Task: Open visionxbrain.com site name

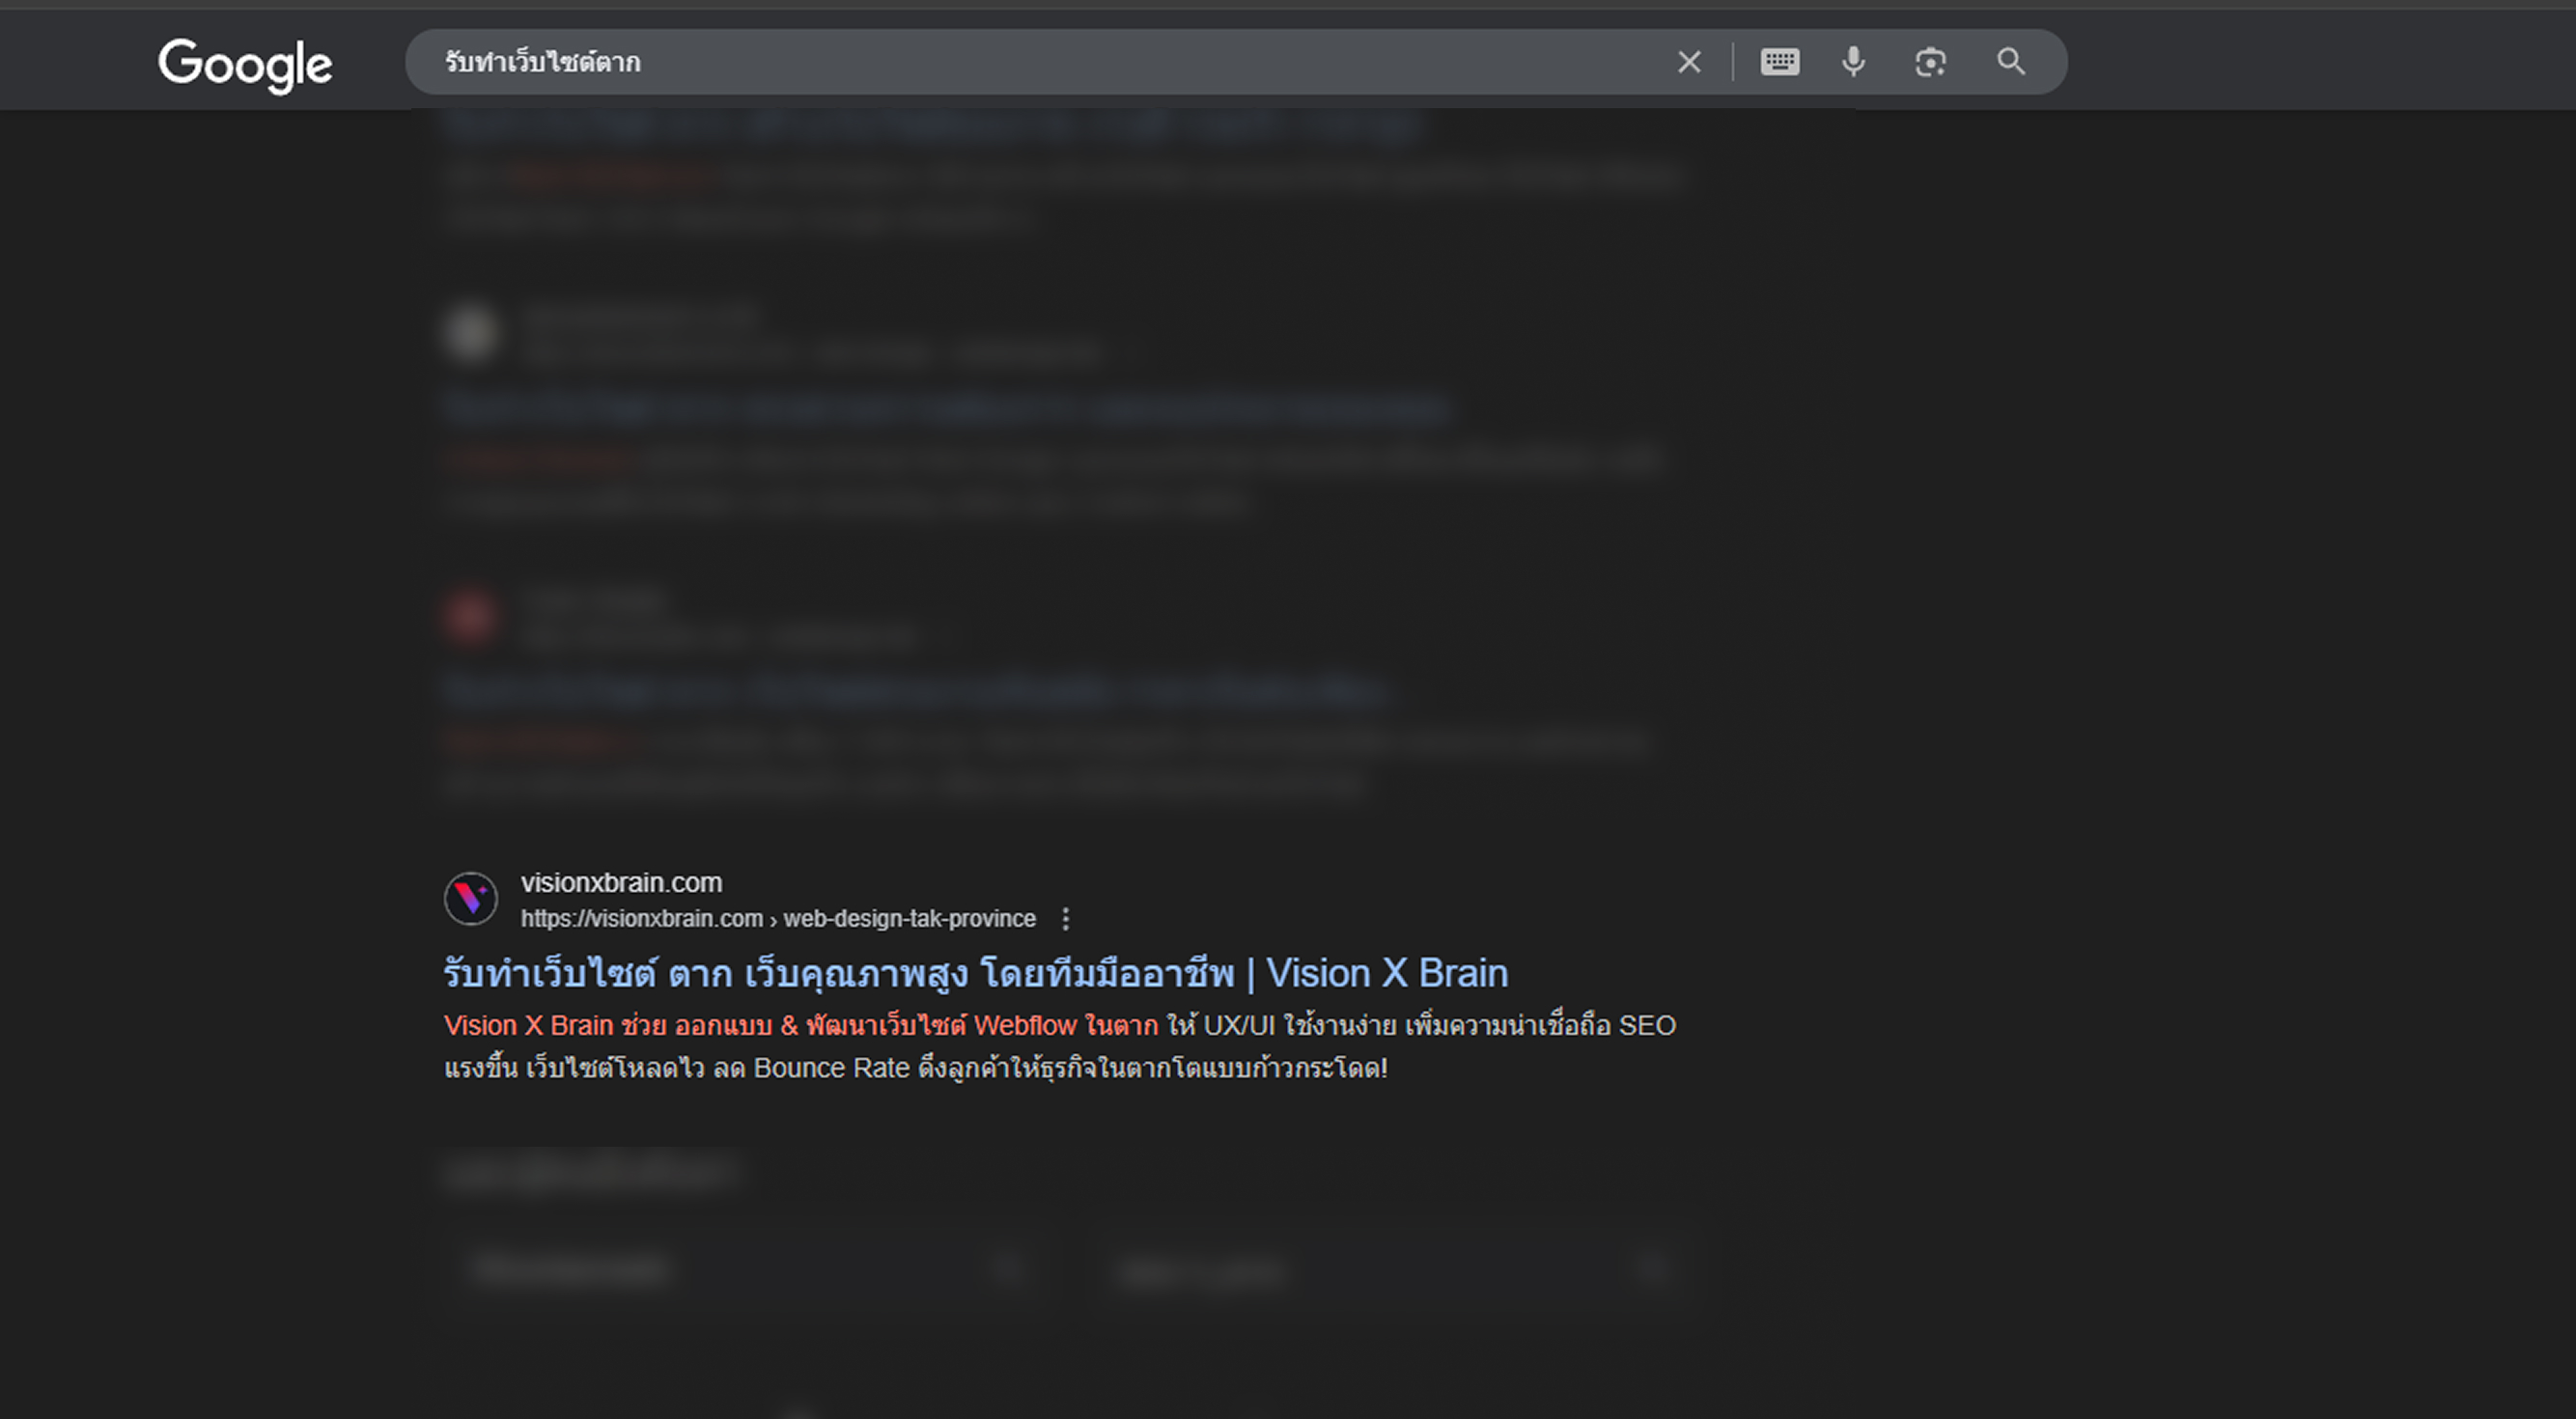Action: pos(621,882)
